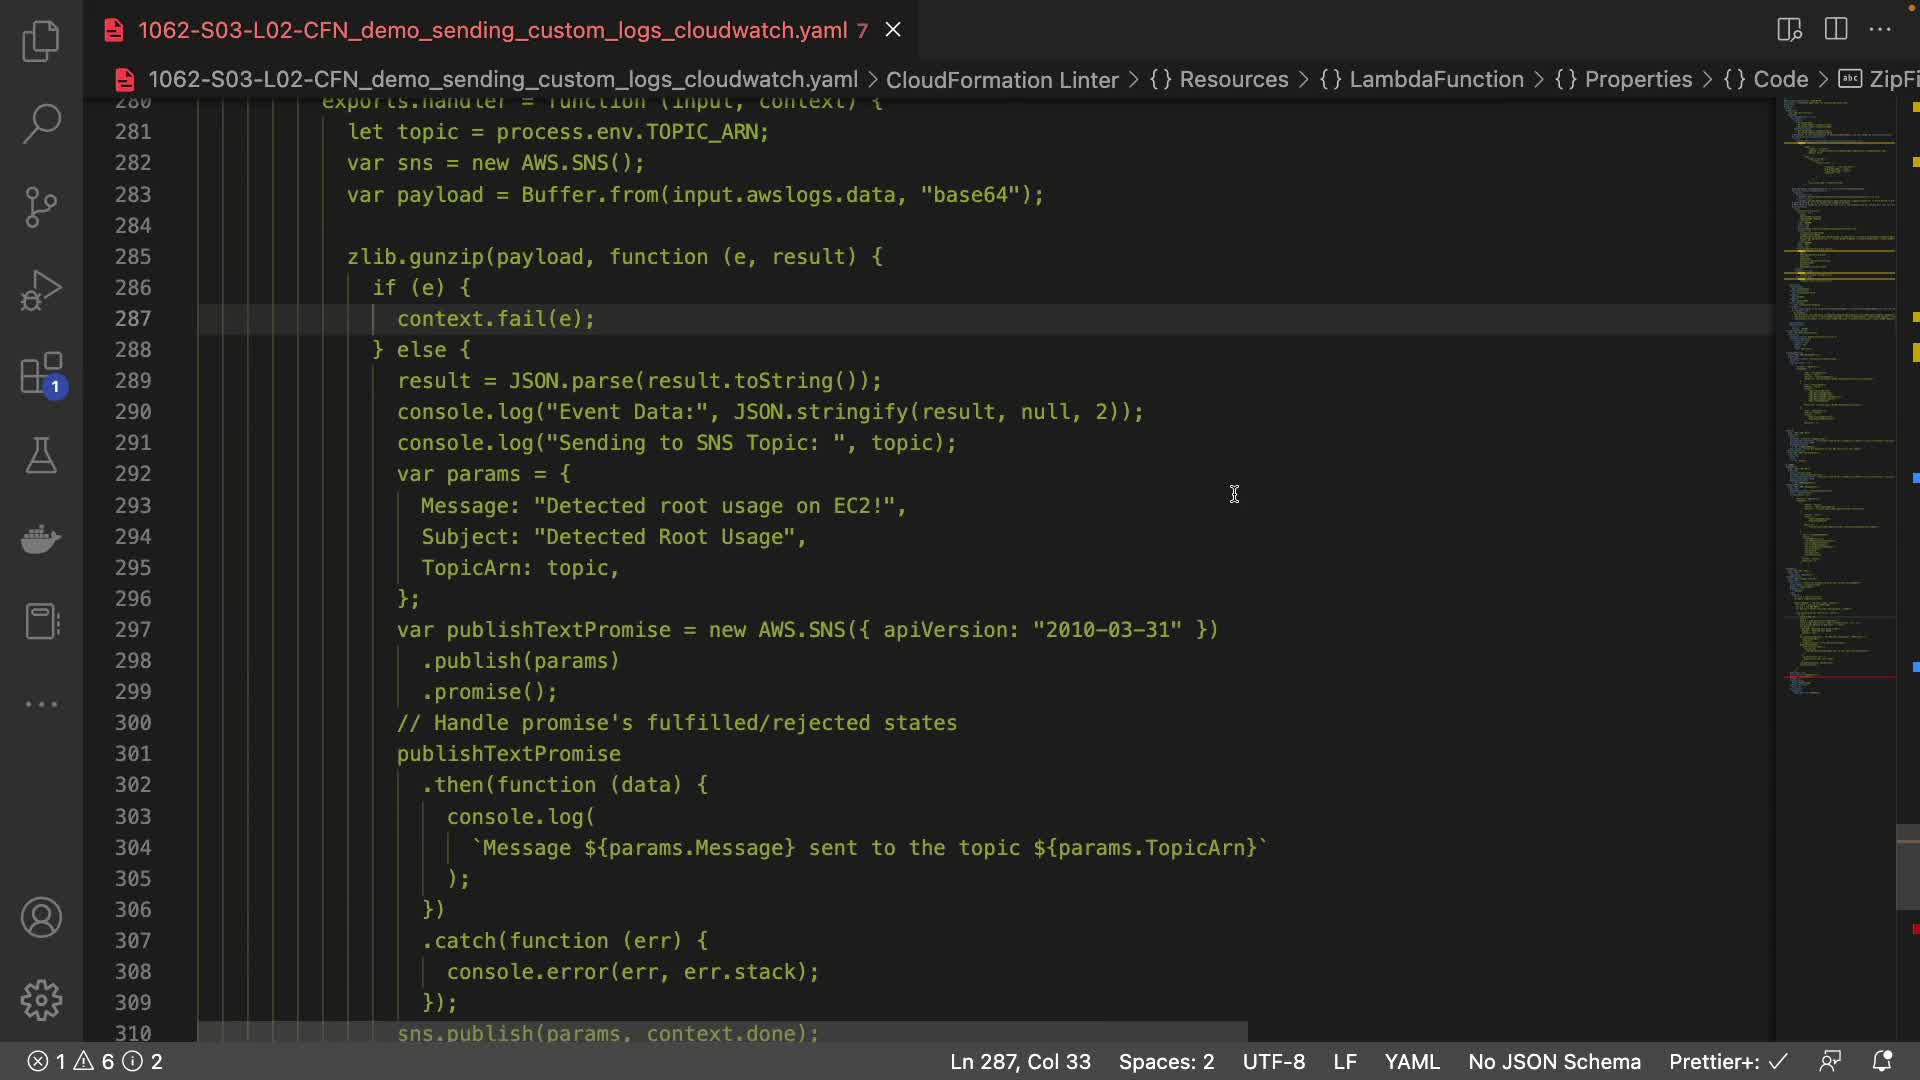Select the Resources breadcrumb segment
This screenshot has width=1920, height=1080.
tap(1233, 79)
